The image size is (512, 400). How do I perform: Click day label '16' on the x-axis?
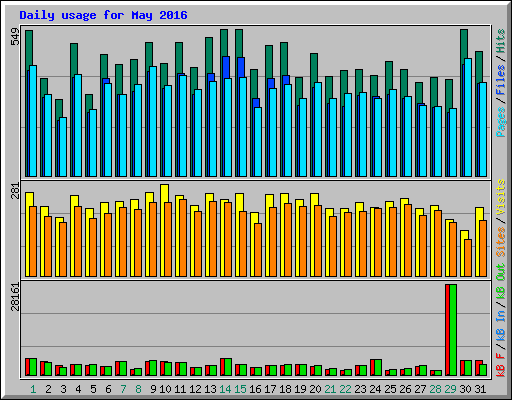point(255,389)
